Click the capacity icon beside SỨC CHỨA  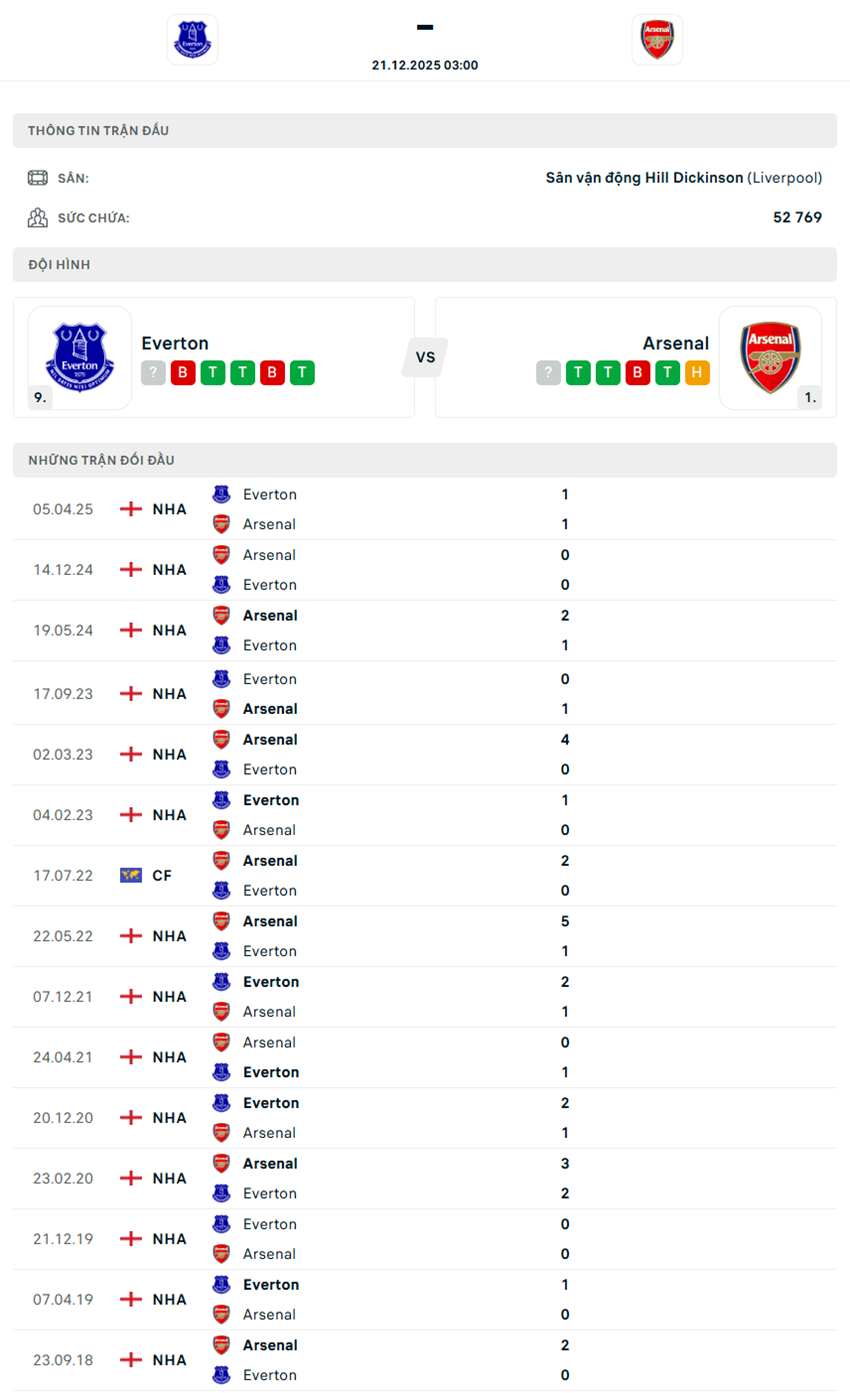(35, 216)
